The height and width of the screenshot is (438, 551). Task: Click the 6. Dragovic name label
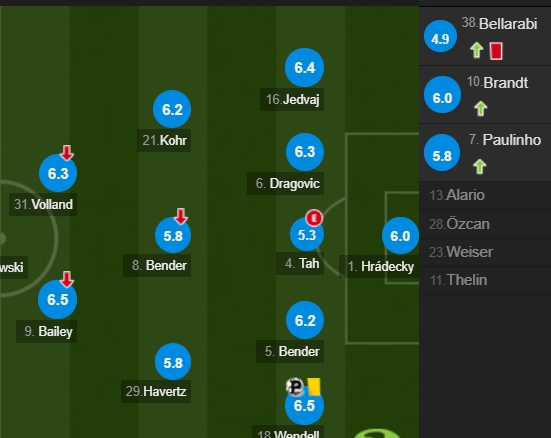click(x=285, y=183)
